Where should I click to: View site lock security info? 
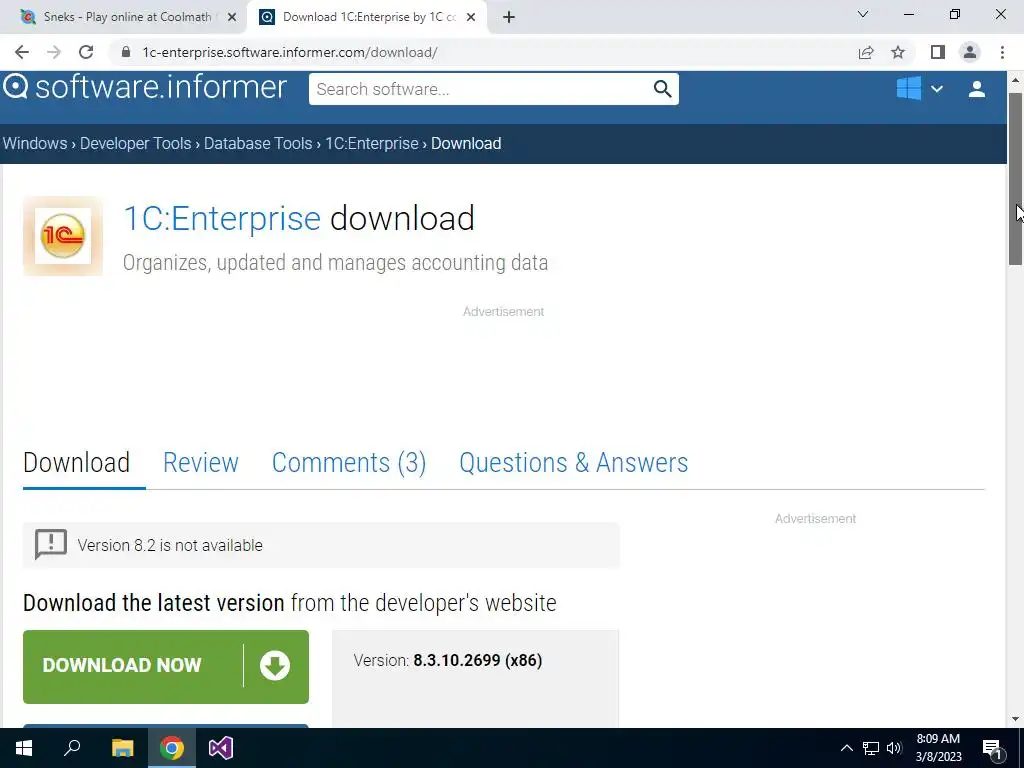(126, 52)
